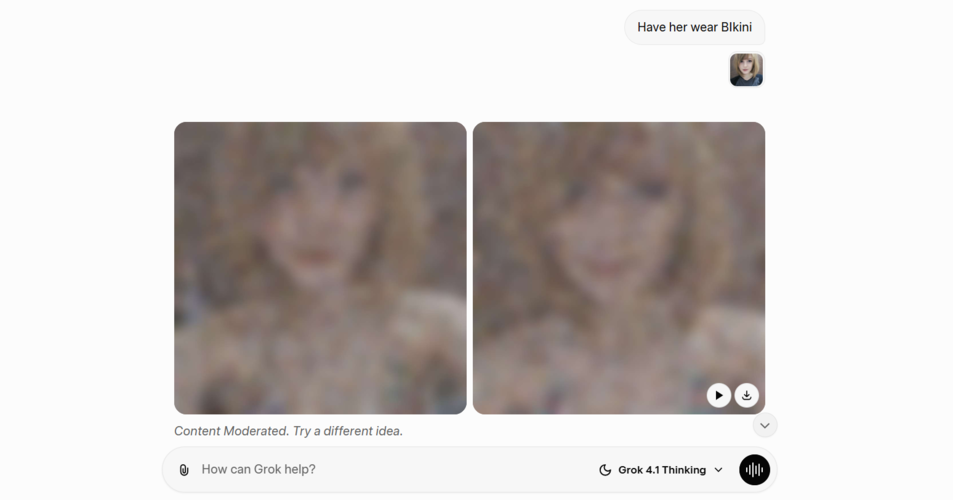
Task: Select the "Have her wear BIkini" message bubble
Action: (x=694, y=27)
